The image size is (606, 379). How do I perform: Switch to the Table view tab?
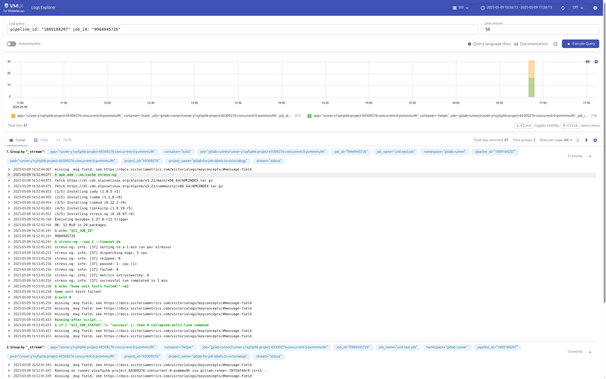click(41, 140)
